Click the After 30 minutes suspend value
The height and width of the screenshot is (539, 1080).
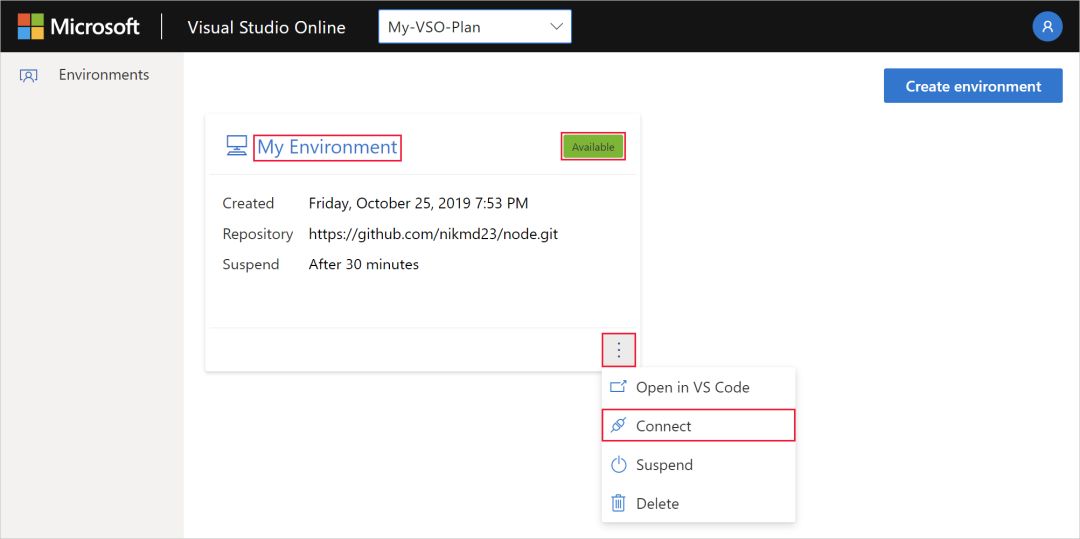(x=364, y=264)
